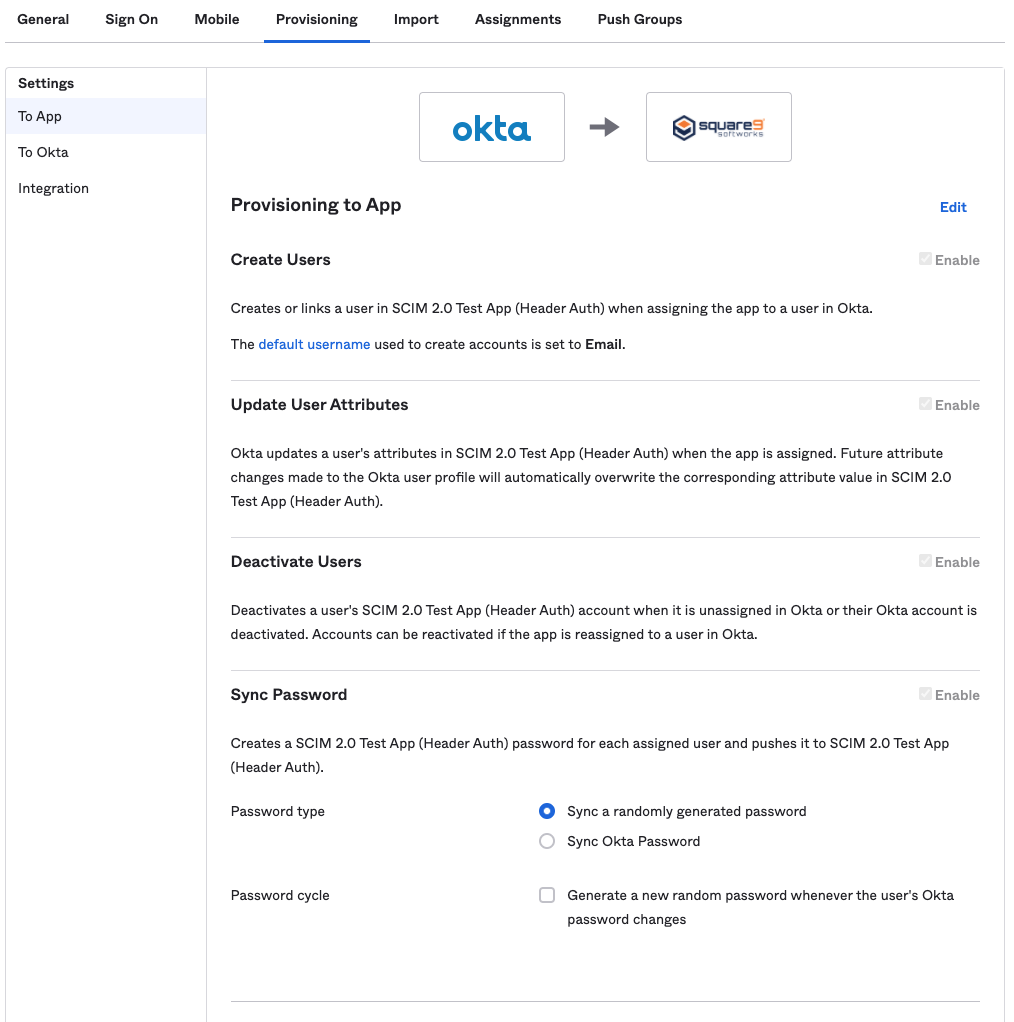Click Edit for Provisioning to App
1014x1022 pixels.
click(953, 207)
